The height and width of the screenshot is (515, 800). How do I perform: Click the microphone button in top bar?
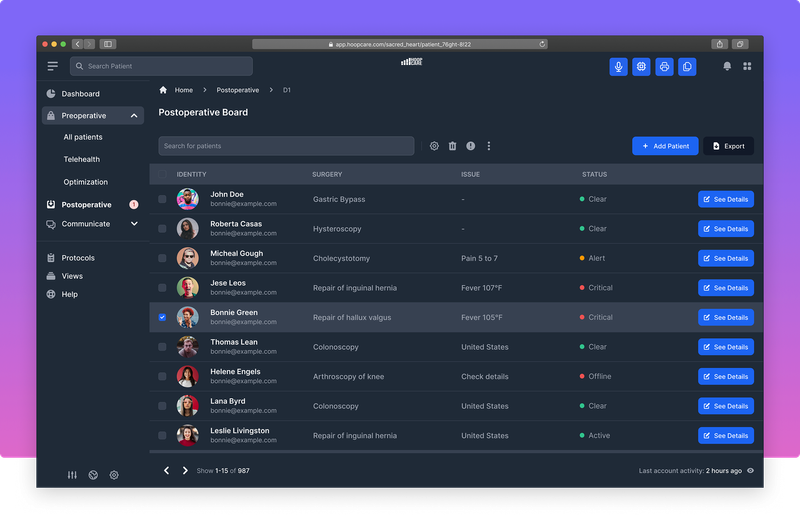click(619, 67)
